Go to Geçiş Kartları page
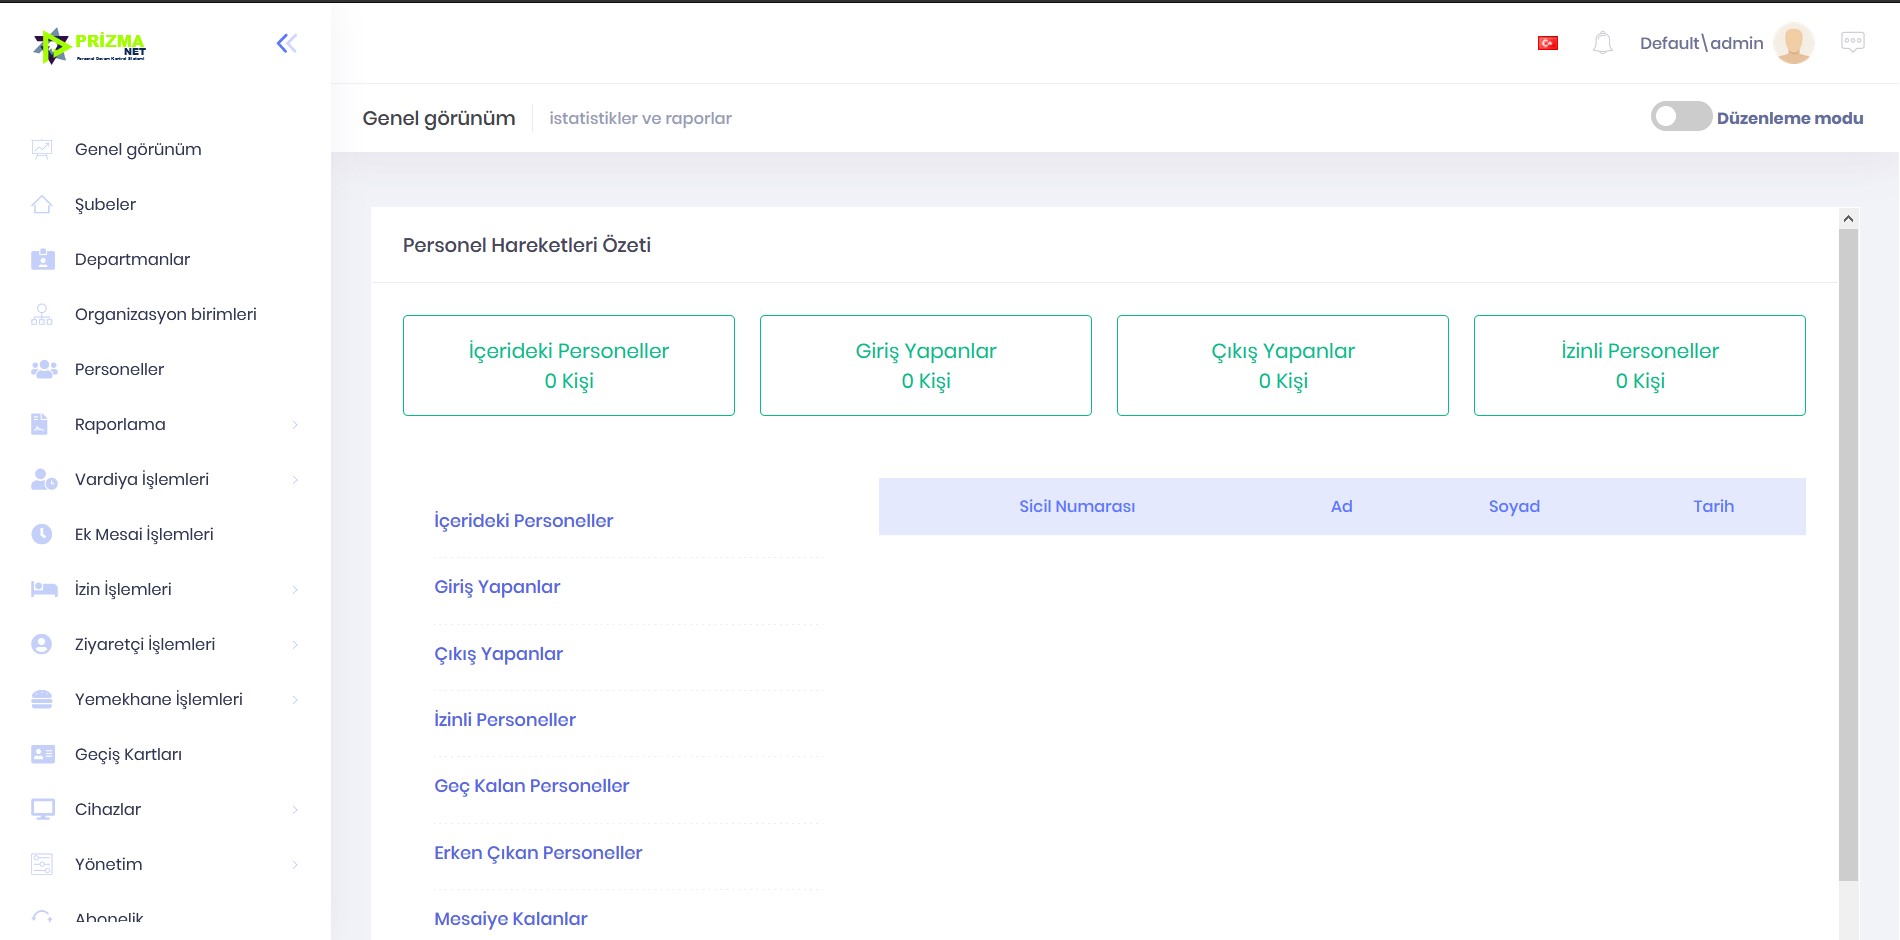The image size is (1900, 940). (x=128, y=754)
